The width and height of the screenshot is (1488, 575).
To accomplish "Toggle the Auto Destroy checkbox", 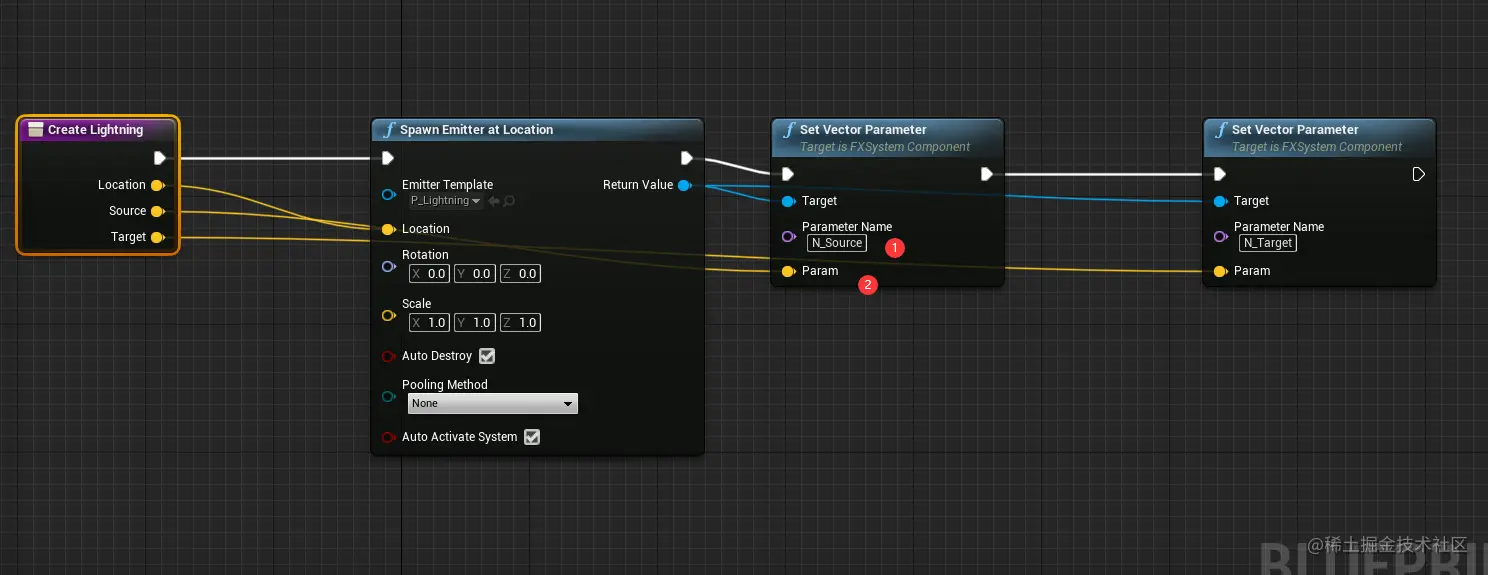I will 487,356.
